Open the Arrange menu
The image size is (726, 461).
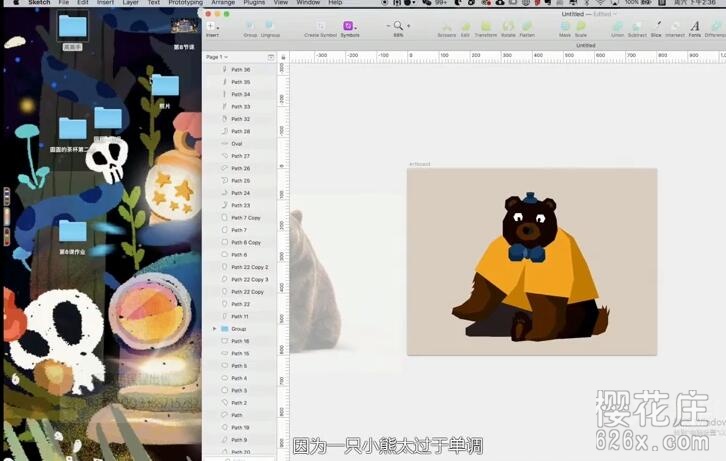point(223,2)
